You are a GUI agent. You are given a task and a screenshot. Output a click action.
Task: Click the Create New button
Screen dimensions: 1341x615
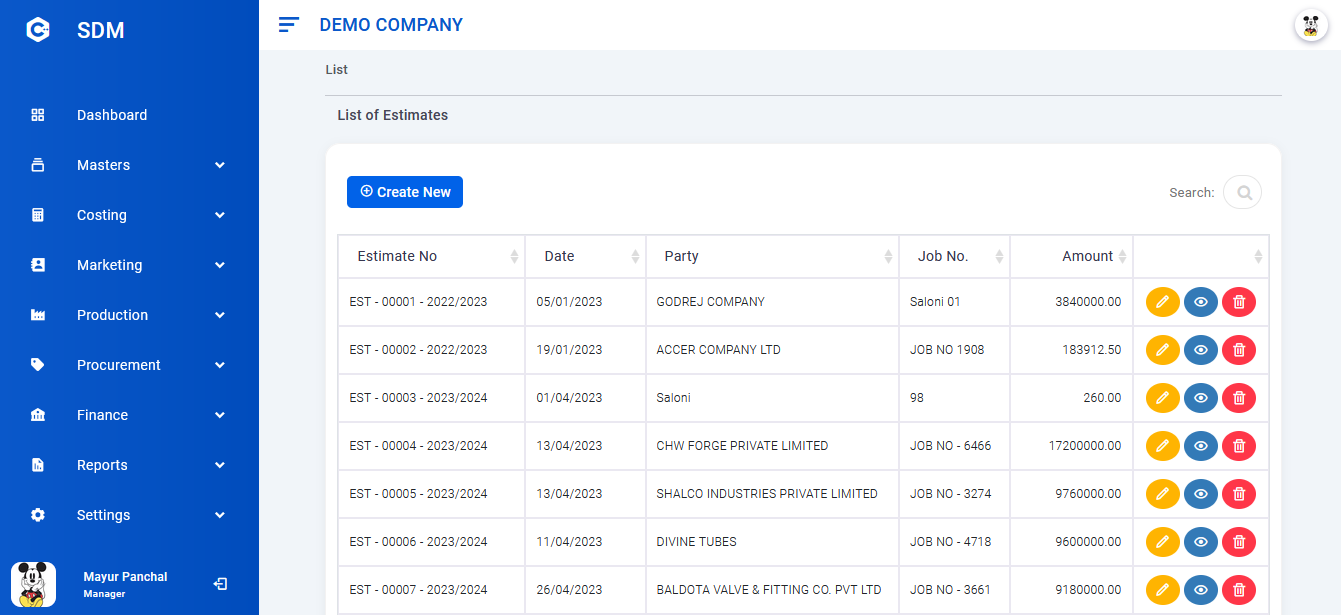405,192
